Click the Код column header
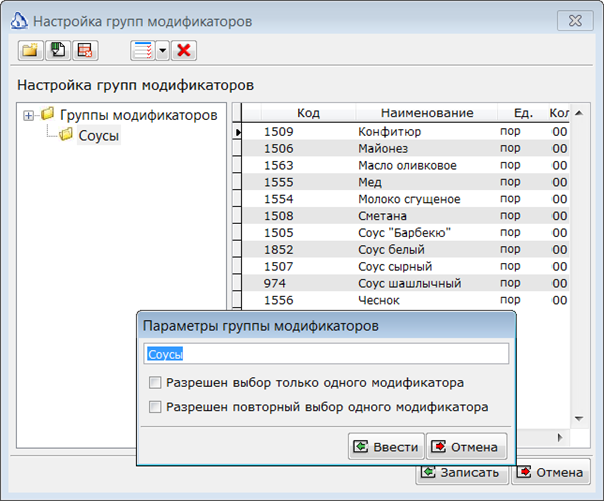Screen dimensions: 604x501 pos(308,113)
